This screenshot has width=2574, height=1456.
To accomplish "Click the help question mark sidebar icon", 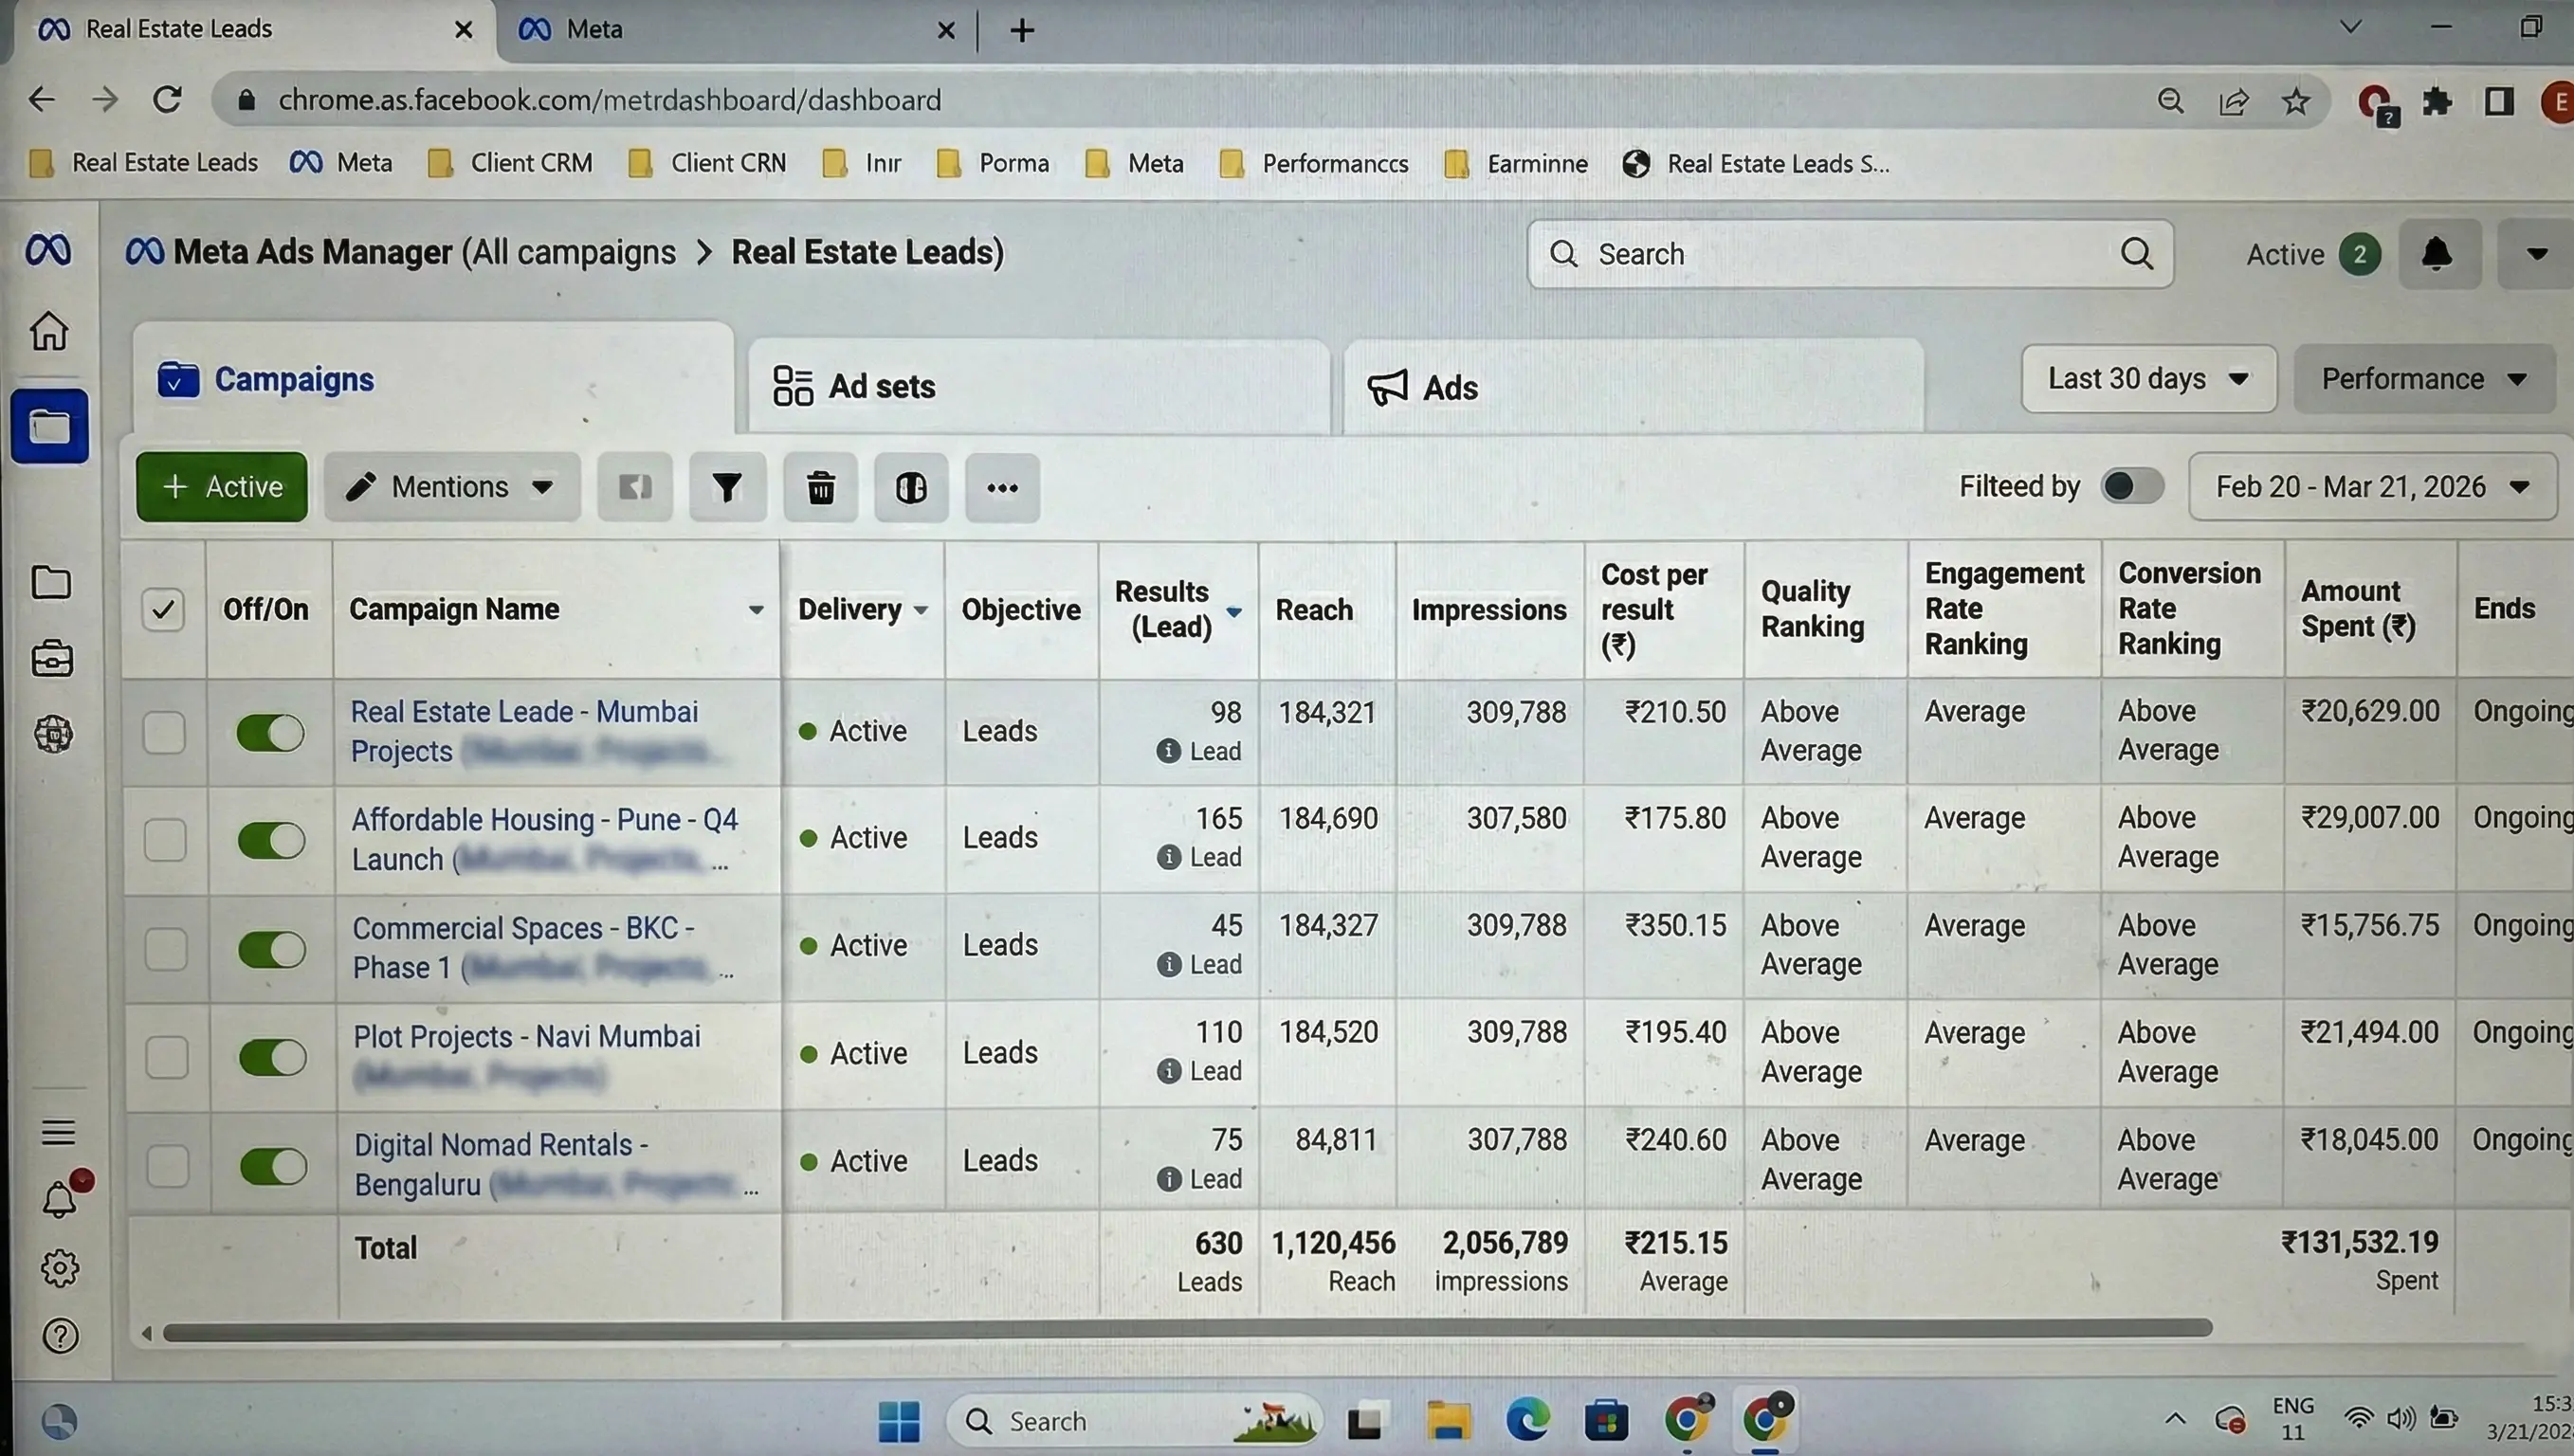I will tap(60, 1336).
